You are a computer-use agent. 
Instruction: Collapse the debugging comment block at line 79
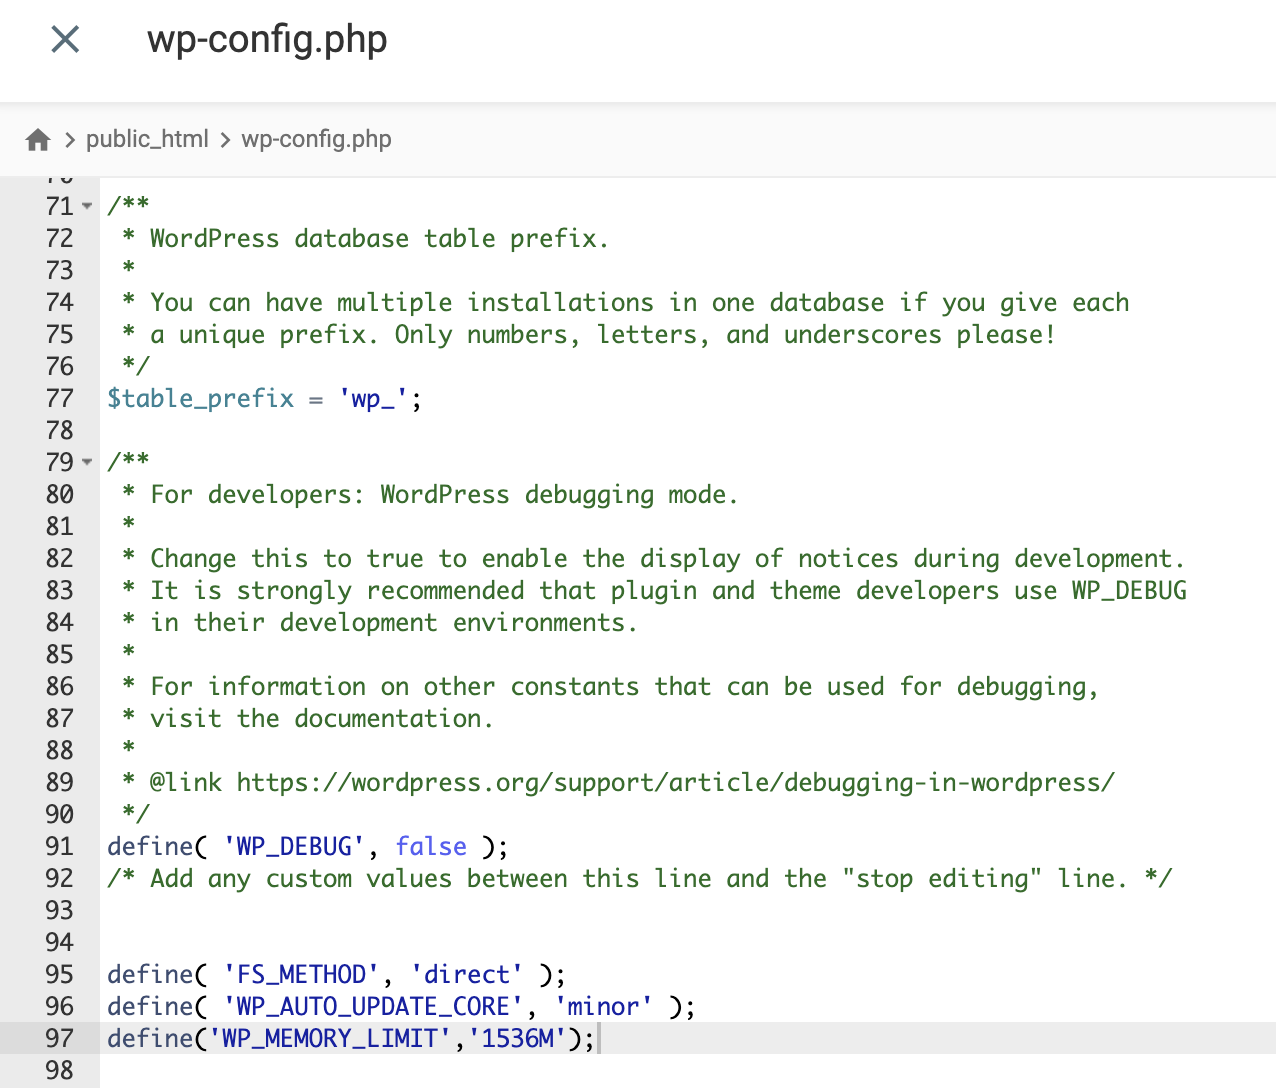(x=86, y=464)
